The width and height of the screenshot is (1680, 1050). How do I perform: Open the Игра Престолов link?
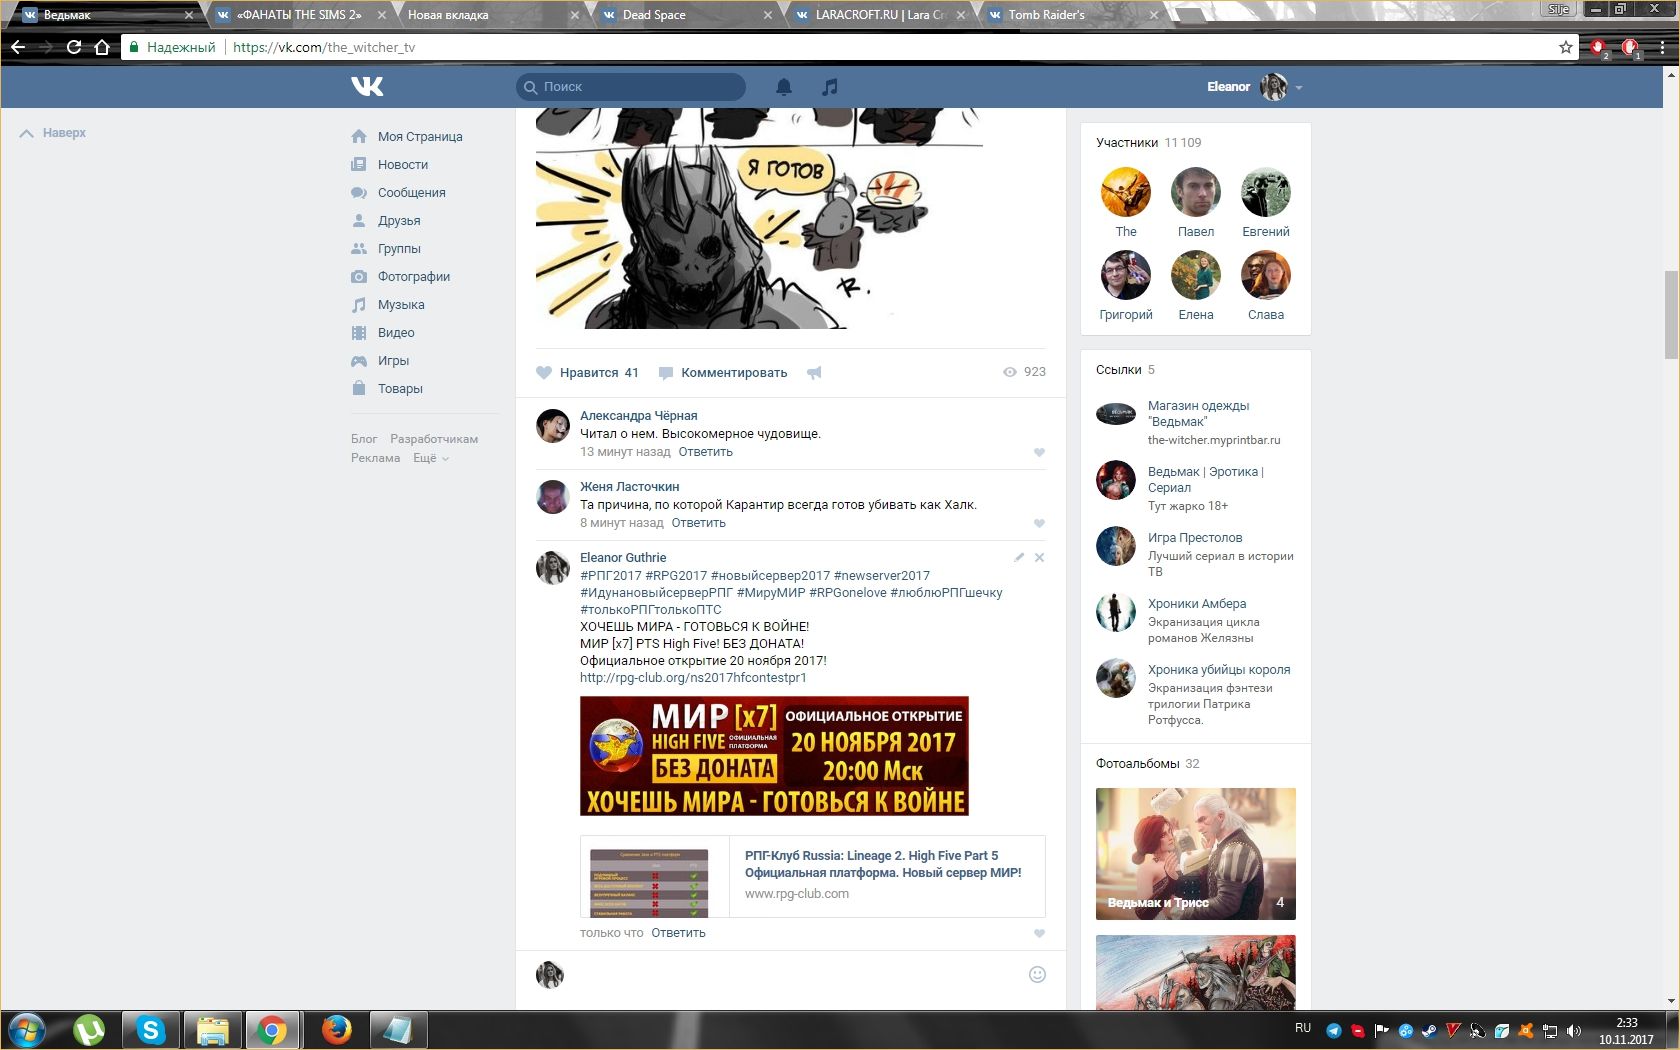pyautogui.click(x=1195, y=538)
